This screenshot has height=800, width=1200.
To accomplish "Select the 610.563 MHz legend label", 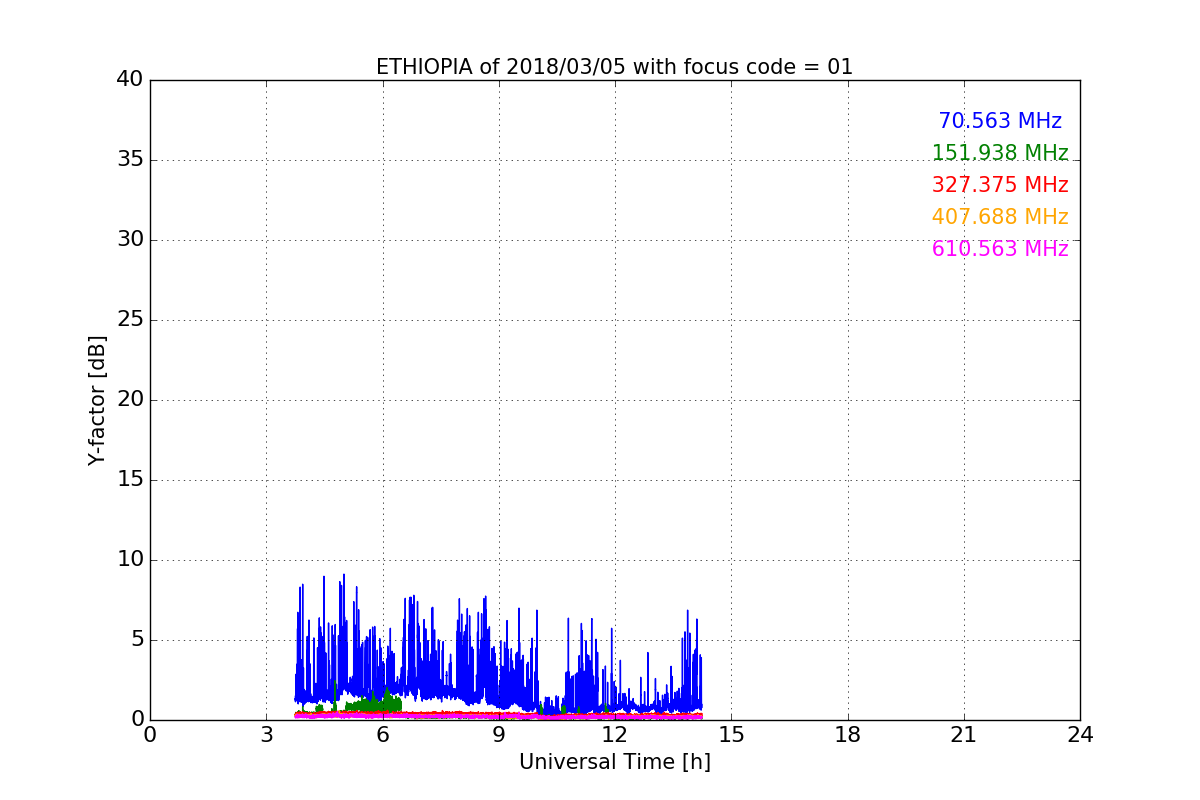I will (x=1000, y=249).
